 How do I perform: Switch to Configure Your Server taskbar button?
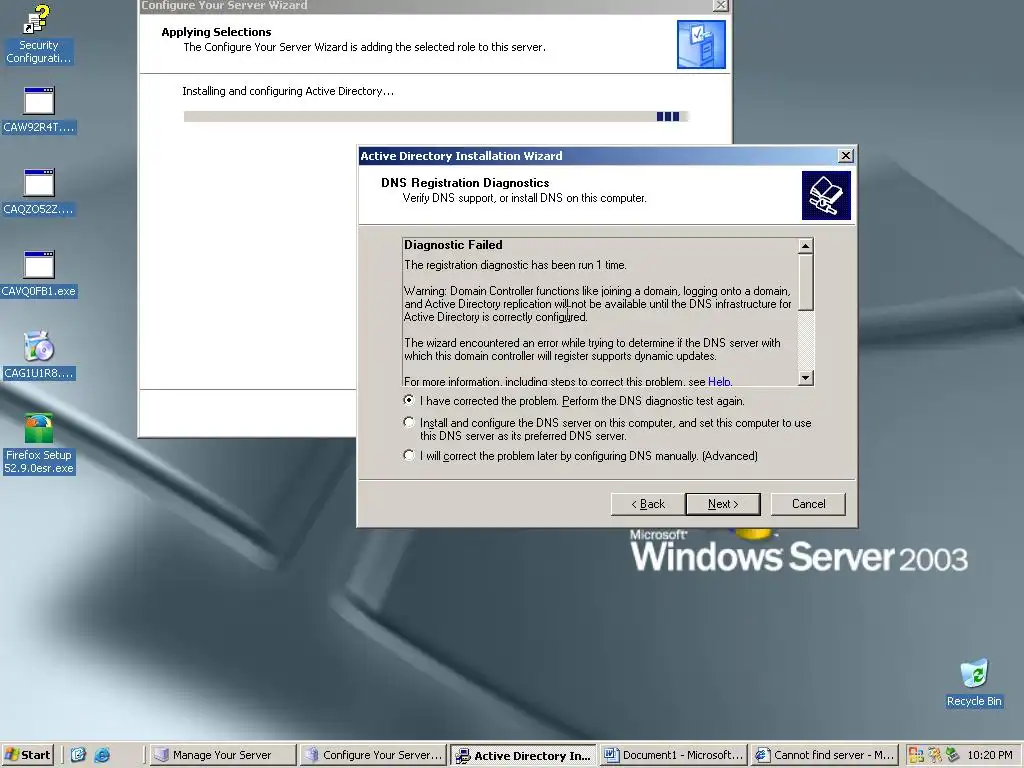(x=374, y=755)
